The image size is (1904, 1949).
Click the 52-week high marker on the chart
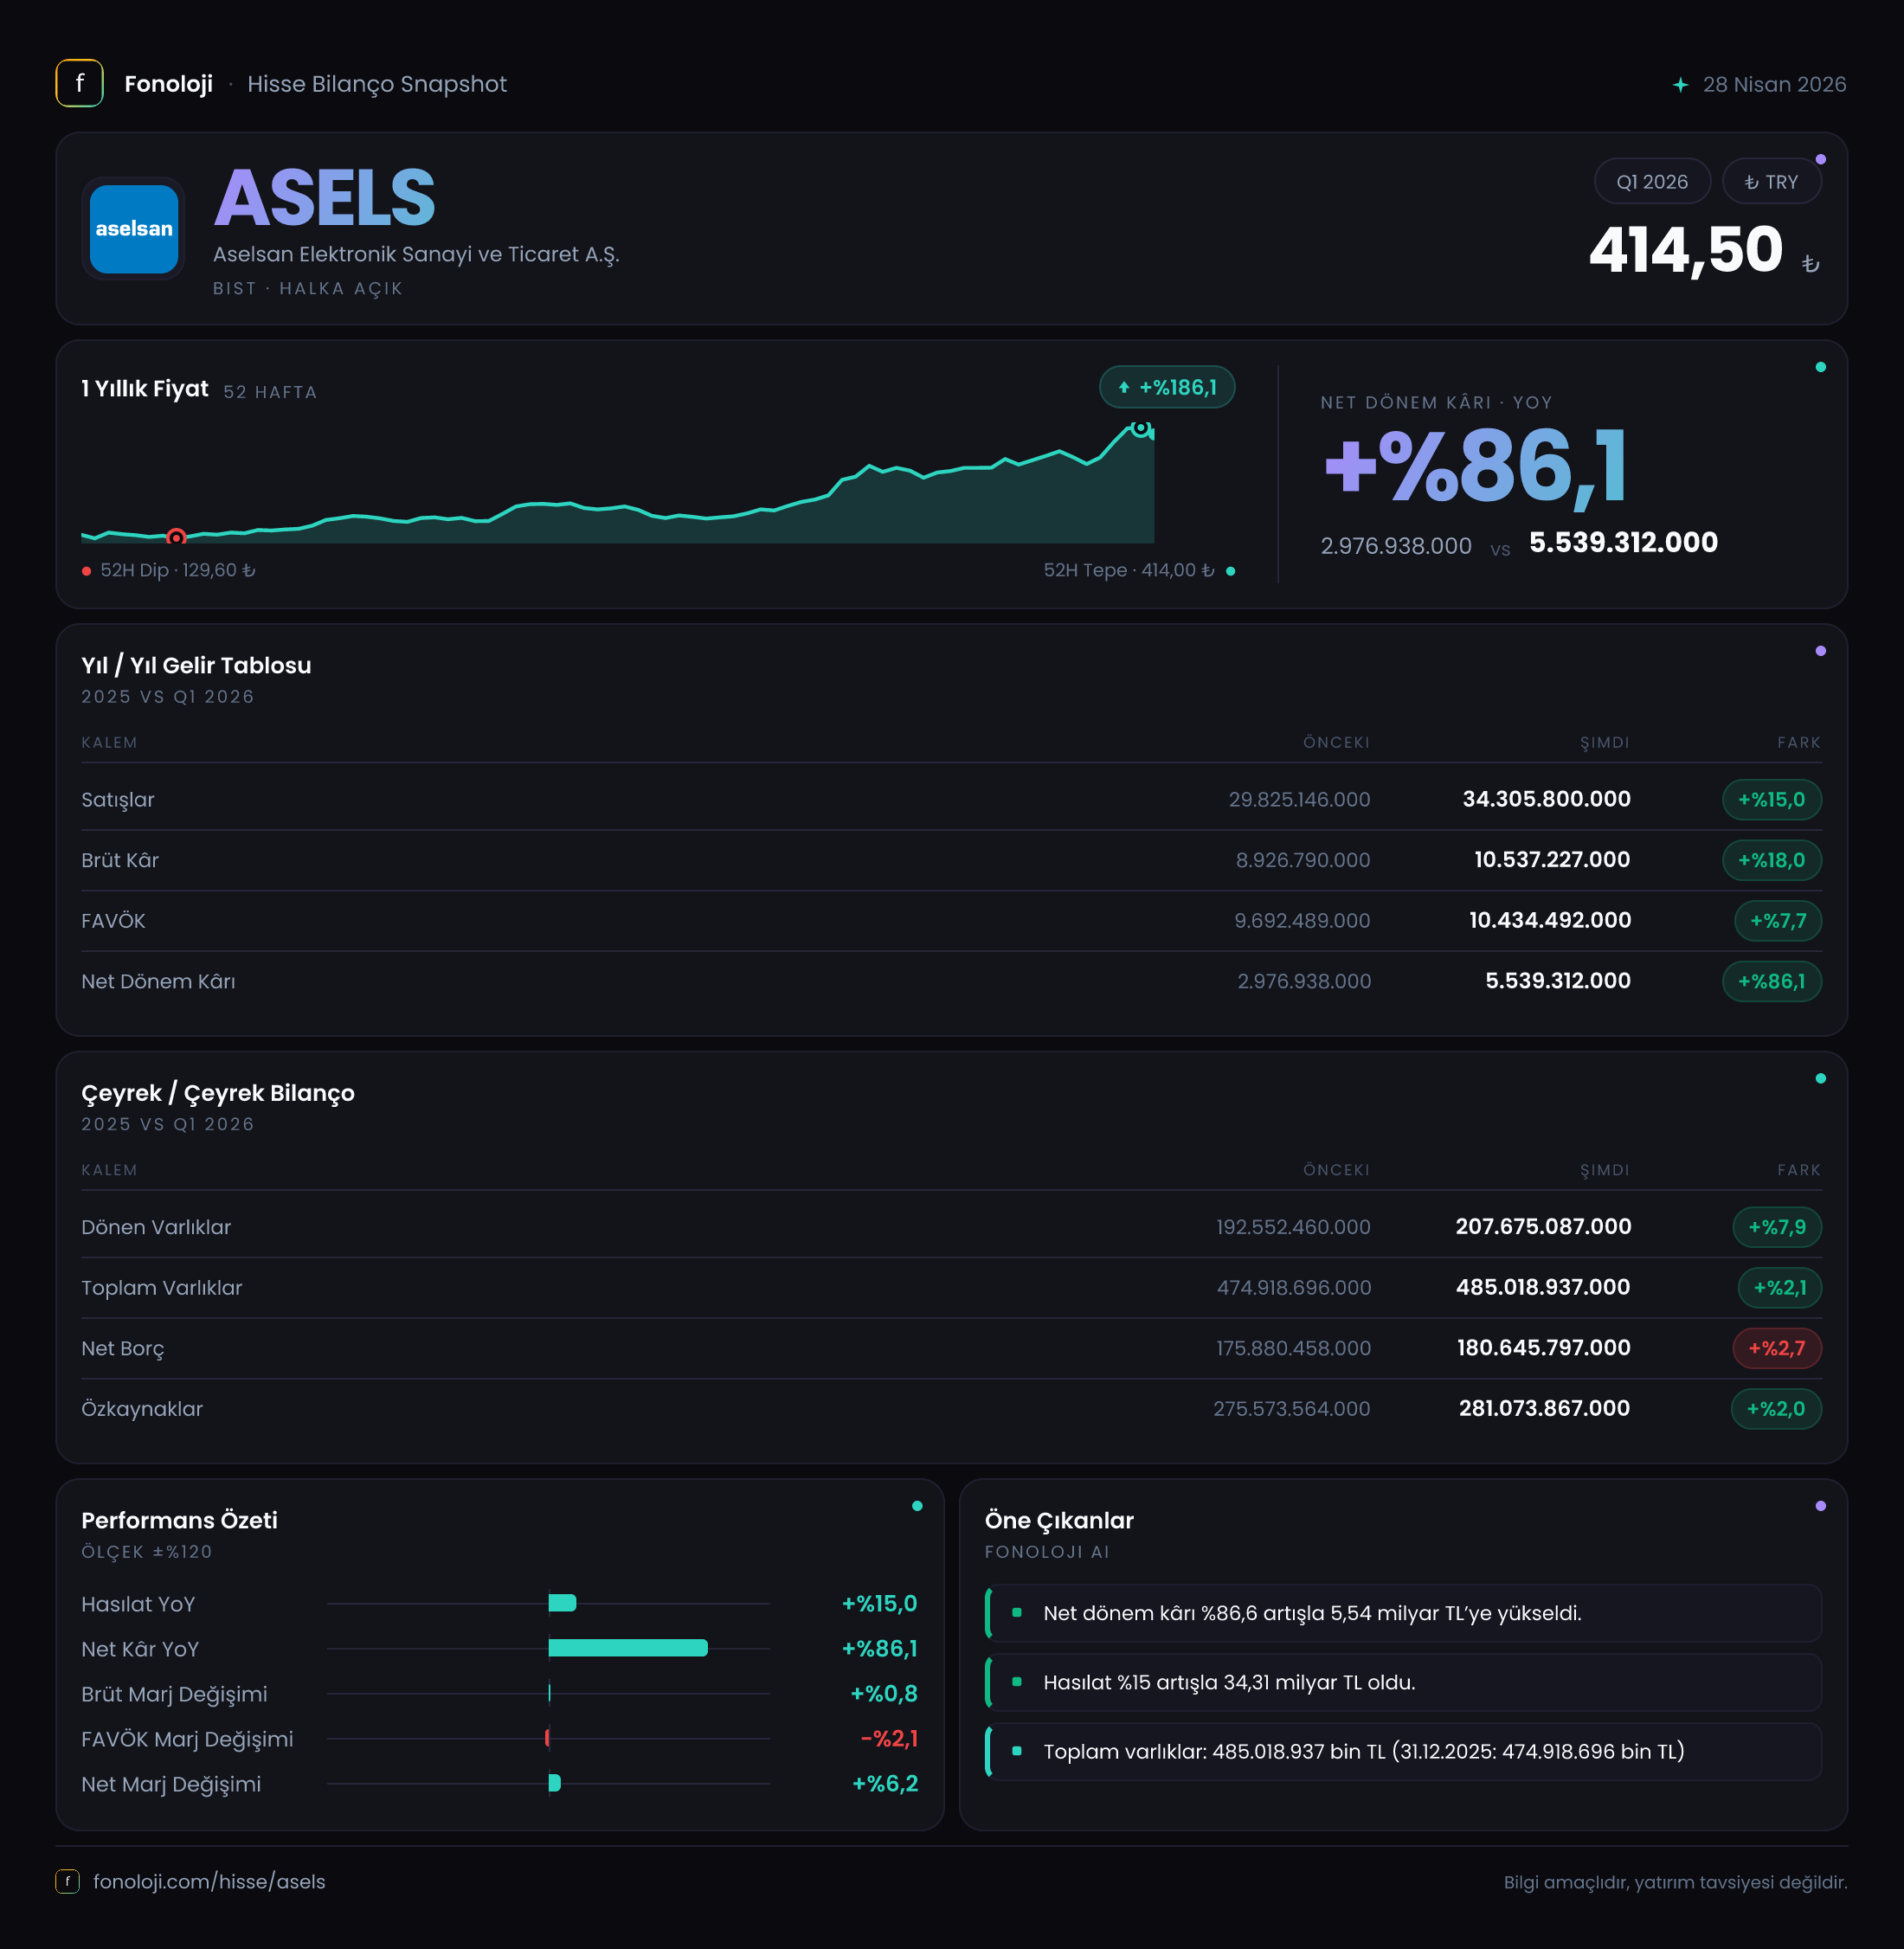(x=1140, y=428)
